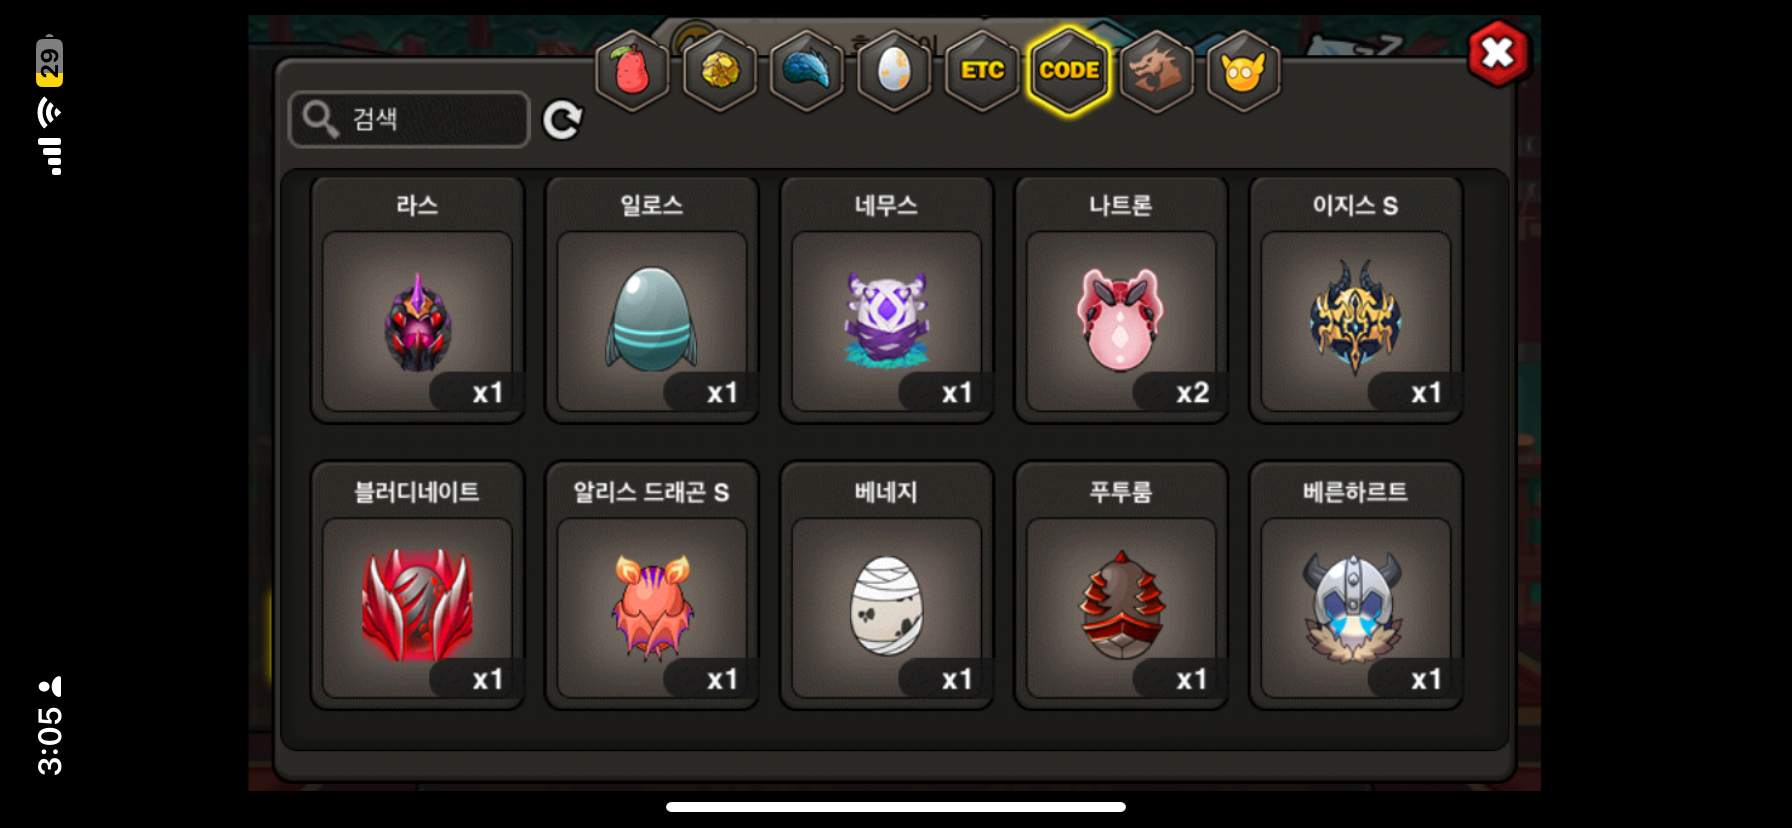This screenshot has height=828, width=1792.
Task: Select the 라스 egg item
Action: [417, 300]
